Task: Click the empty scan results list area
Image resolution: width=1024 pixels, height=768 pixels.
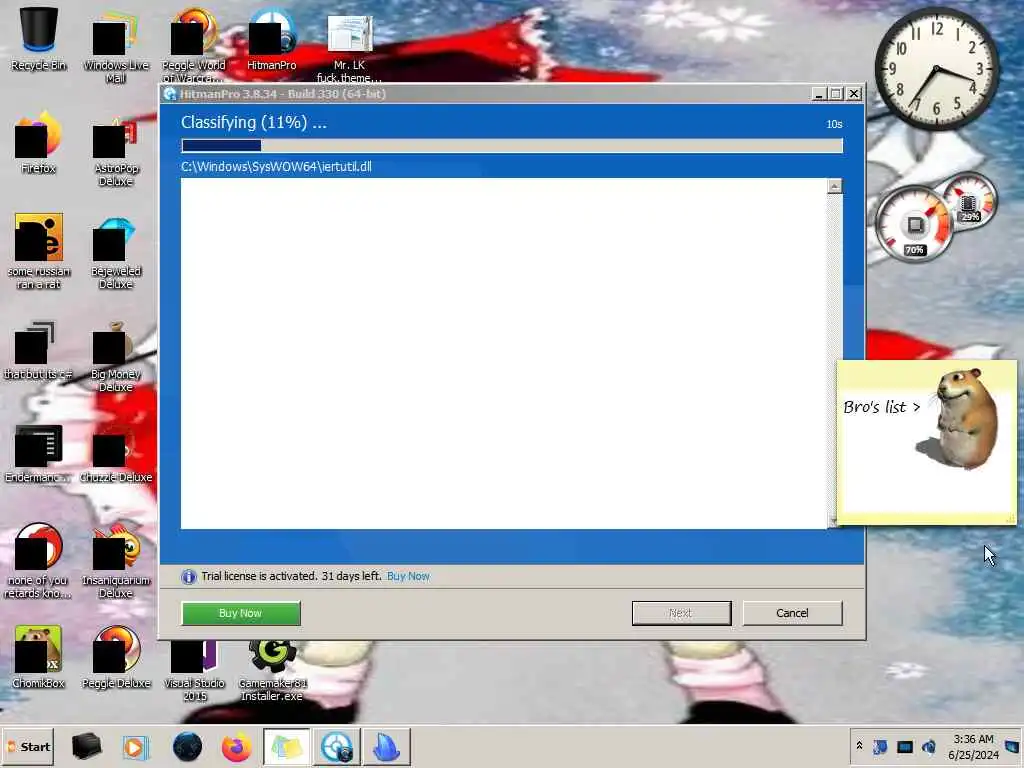Action: pyautogui.click(x=504, y=353)
